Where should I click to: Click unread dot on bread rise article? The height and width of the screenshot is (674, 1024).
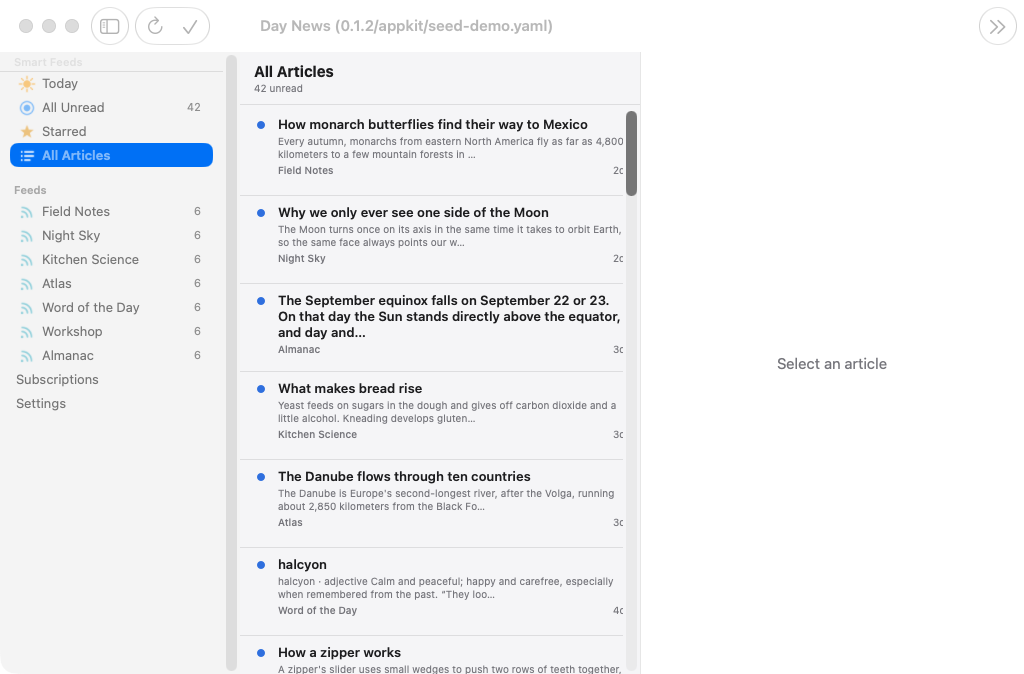[x=261, y=389]
